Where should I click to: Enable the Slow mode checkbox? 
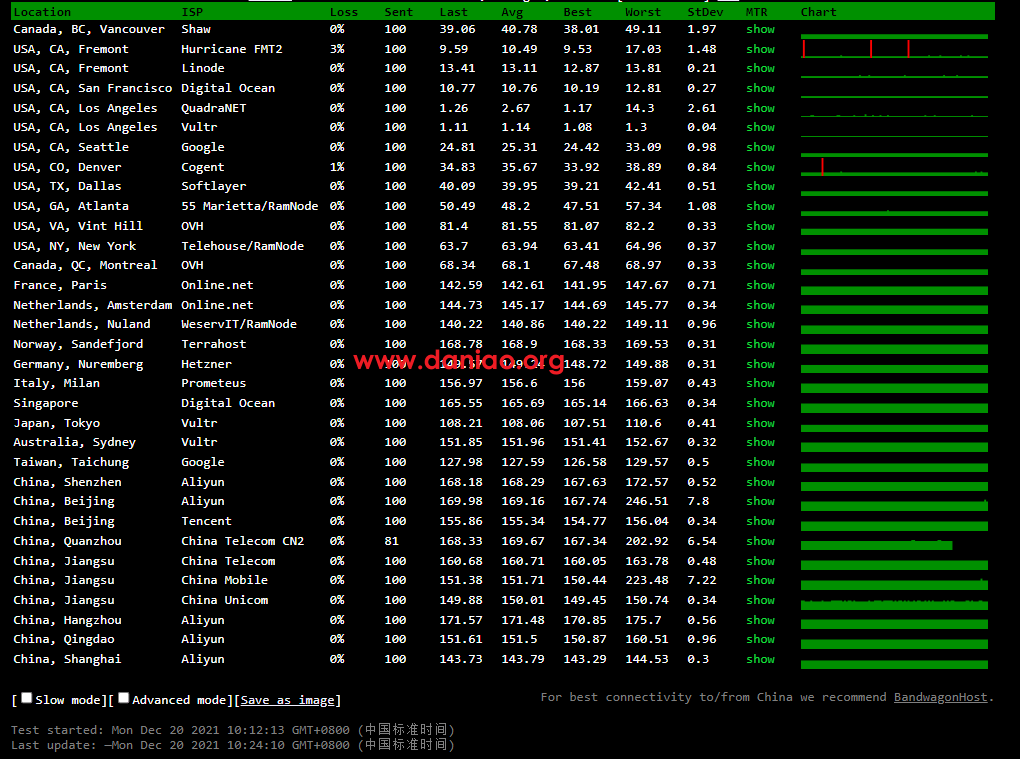point(27,698)
